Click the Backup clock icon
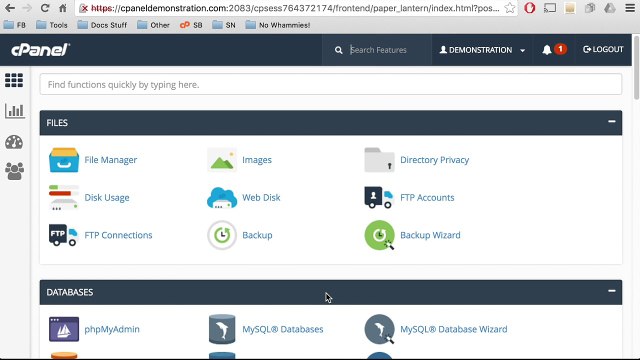The width and height of the screenshot is (640, 360). coord(222,235)
